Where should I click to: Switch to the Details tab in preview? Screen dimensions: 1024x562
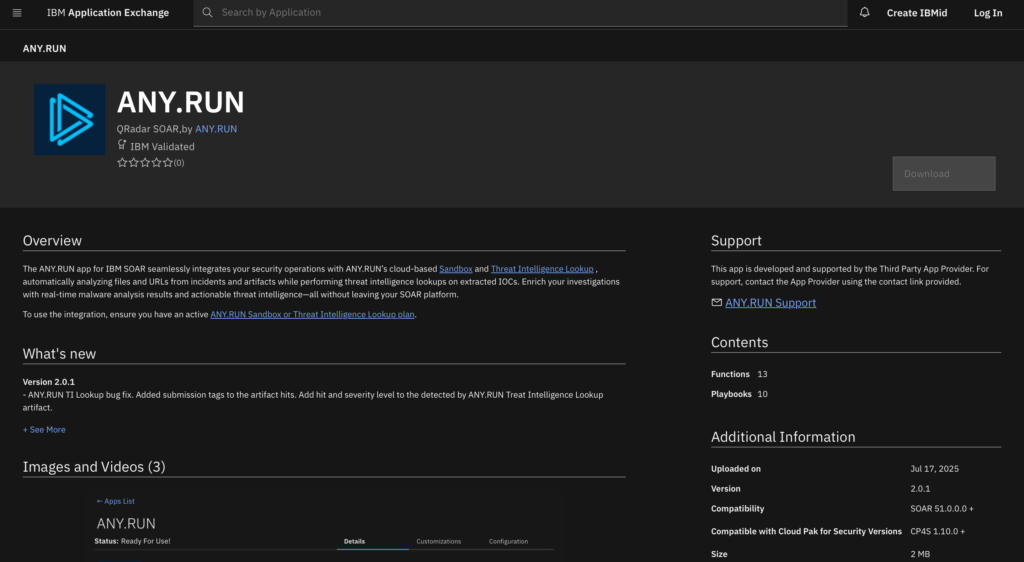click(x=354, y=541)
